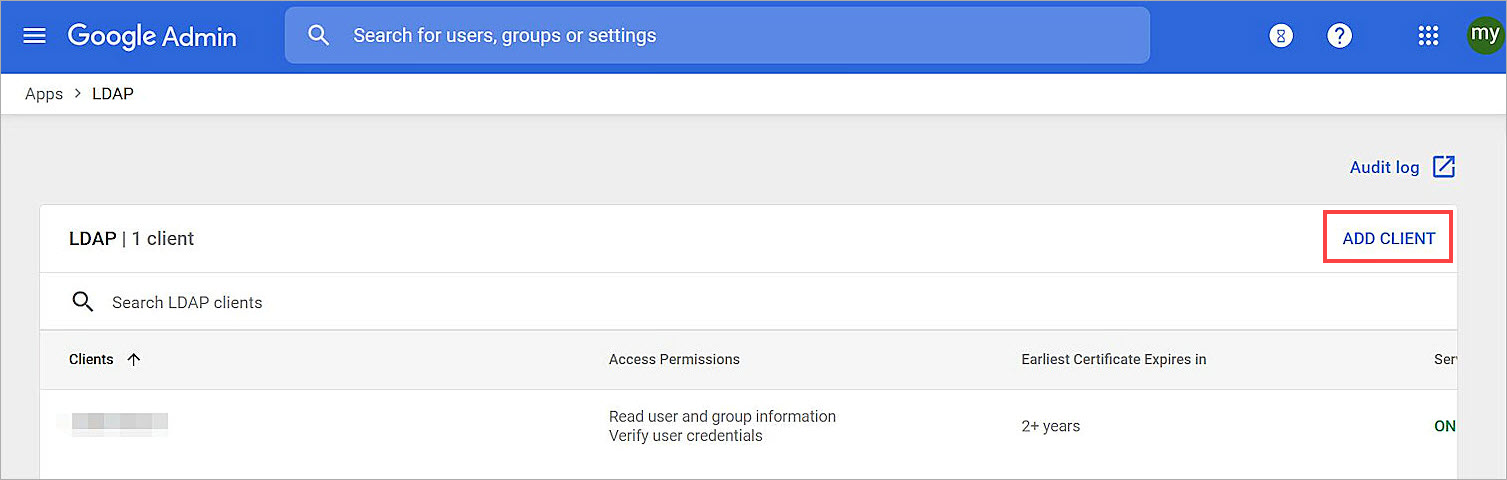Open the account avatar labeled my

pyautogui.click(x=1484, y=36)
